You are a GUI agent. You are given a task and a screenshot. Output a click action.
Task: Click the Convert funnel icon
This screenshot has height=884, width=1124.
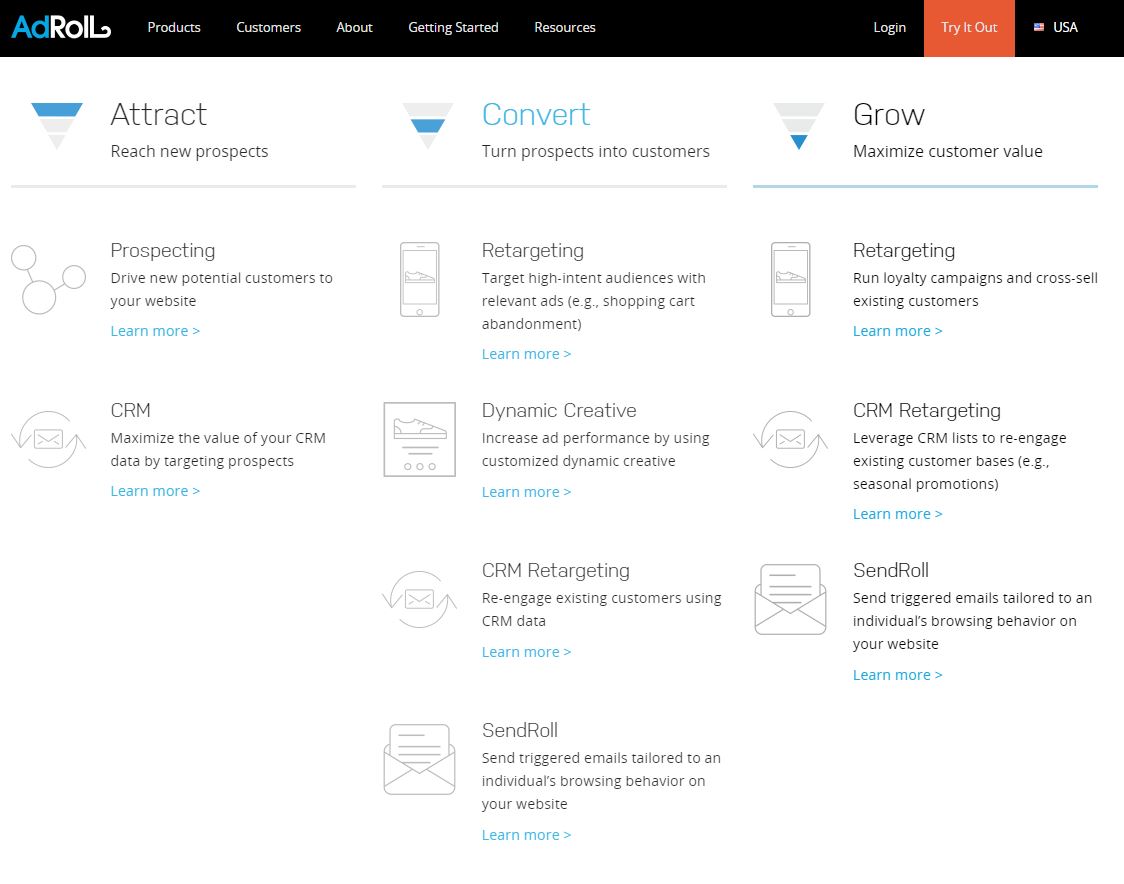(x=428, y=125)
